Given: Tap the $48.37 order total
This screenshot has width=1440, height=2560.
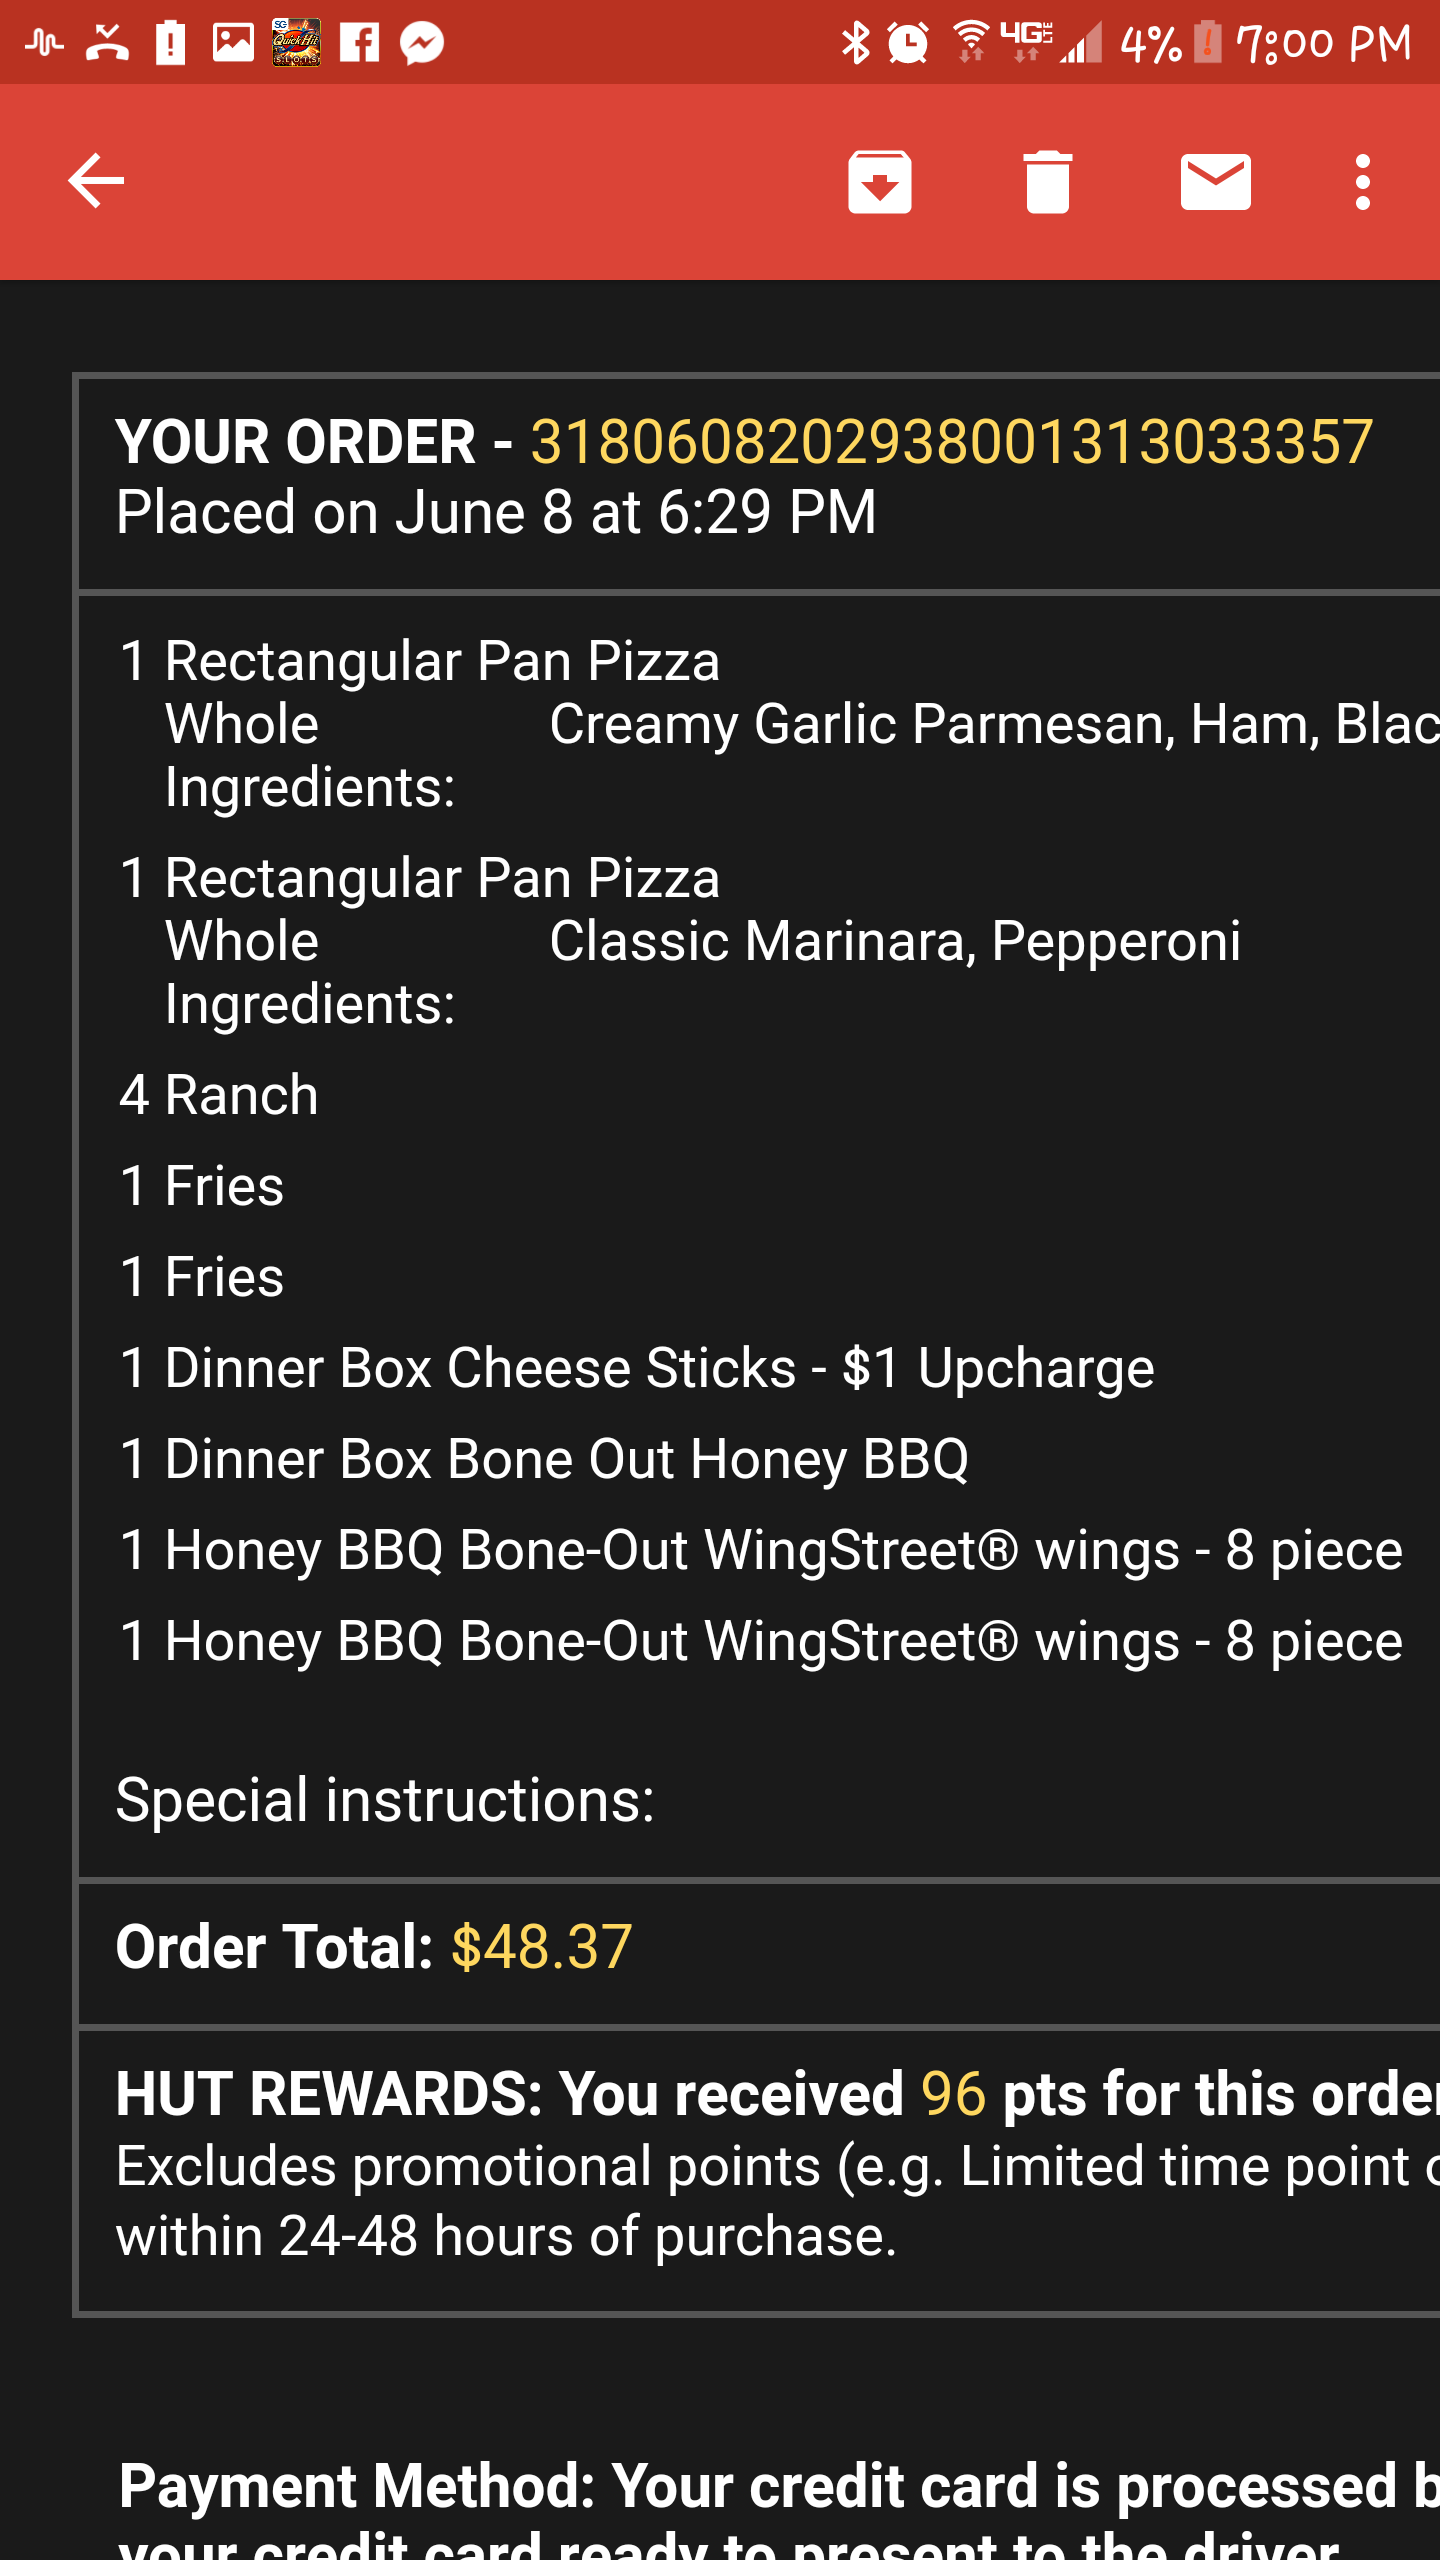Looking at the screenshot, I should click(541, 1947).
